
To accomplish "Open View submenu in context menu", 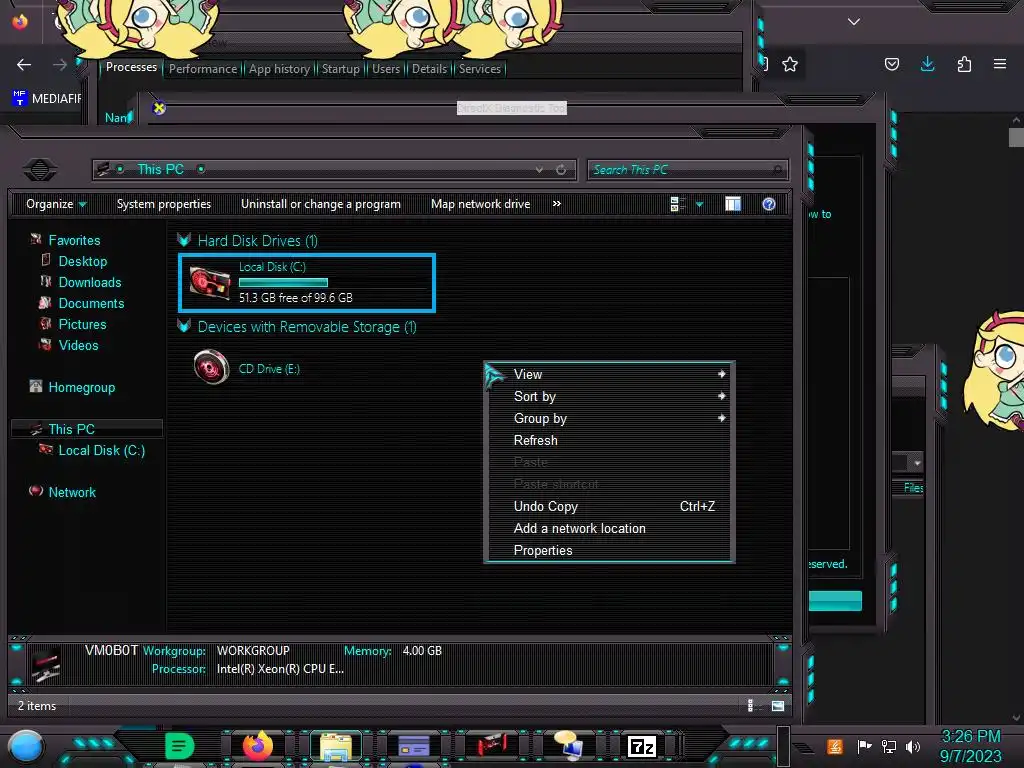I will 609,374.
